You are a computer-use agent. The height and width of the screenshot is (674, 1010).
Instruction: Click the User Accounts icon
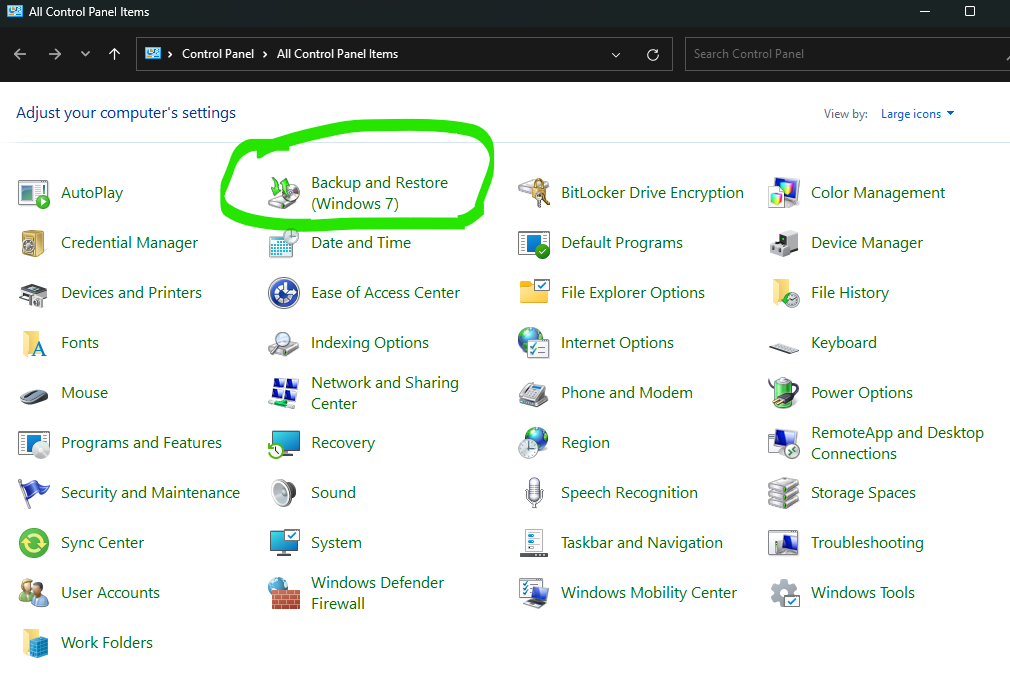(x=33, y=593)
